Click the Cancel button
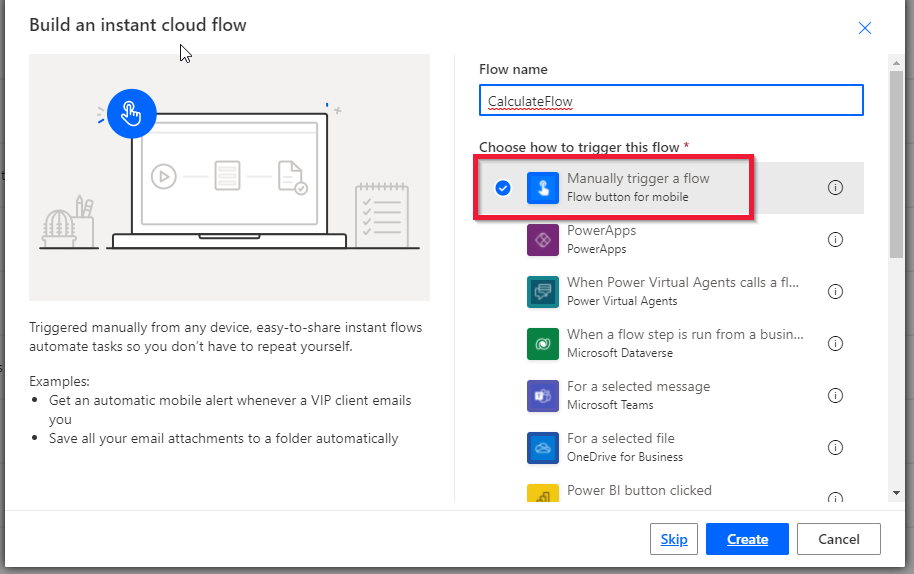The image size is (914, 574). click(x=839, y=539)
